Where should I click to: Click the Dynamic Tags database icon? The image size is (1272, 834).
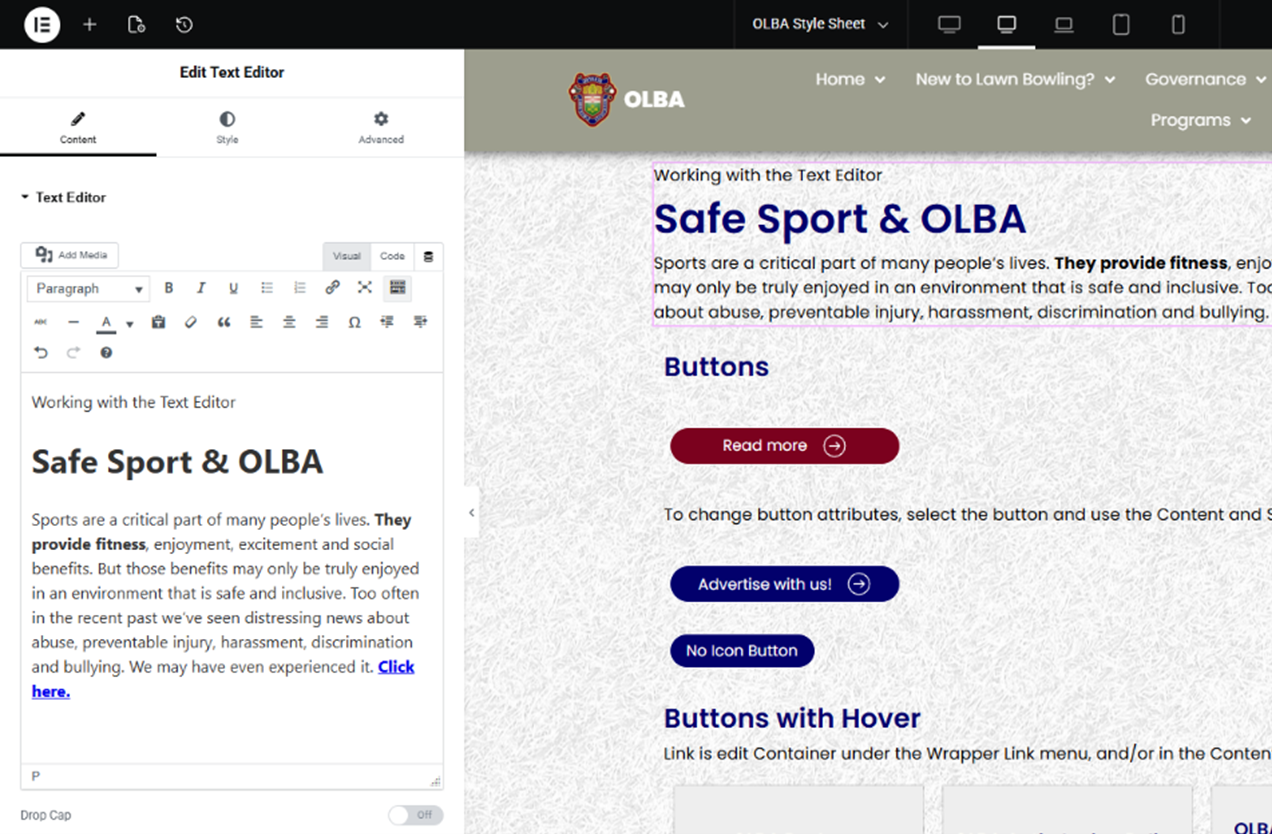429,256
